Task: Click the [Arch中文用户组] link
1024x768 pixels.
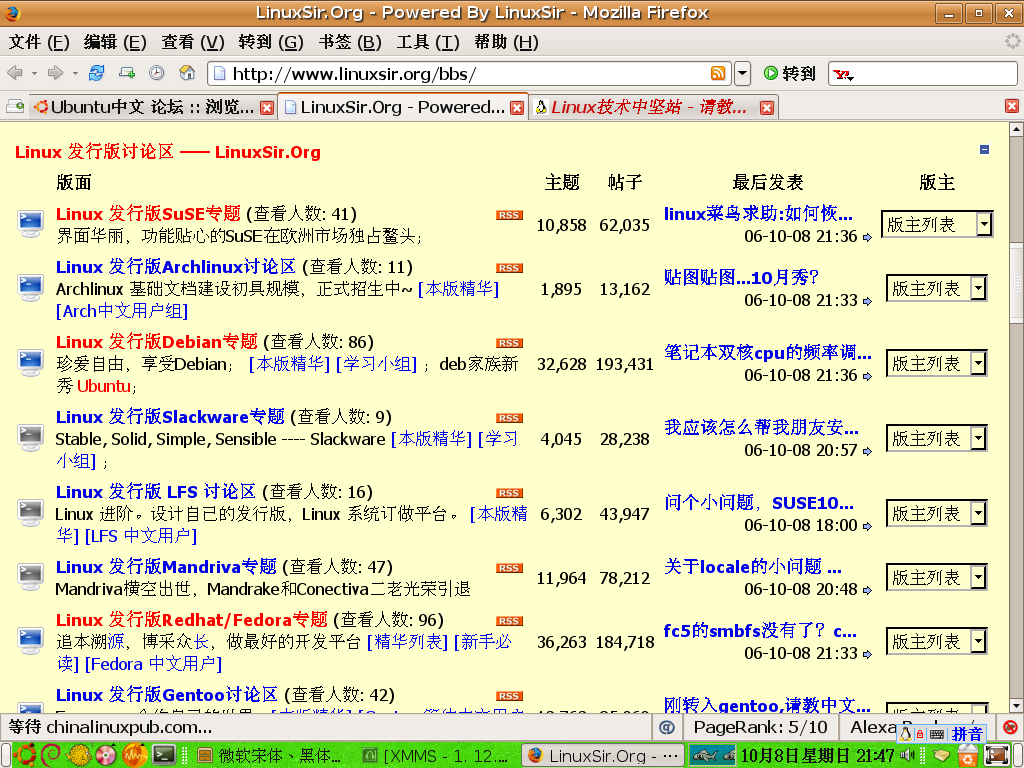Action: tap(122, 311)
